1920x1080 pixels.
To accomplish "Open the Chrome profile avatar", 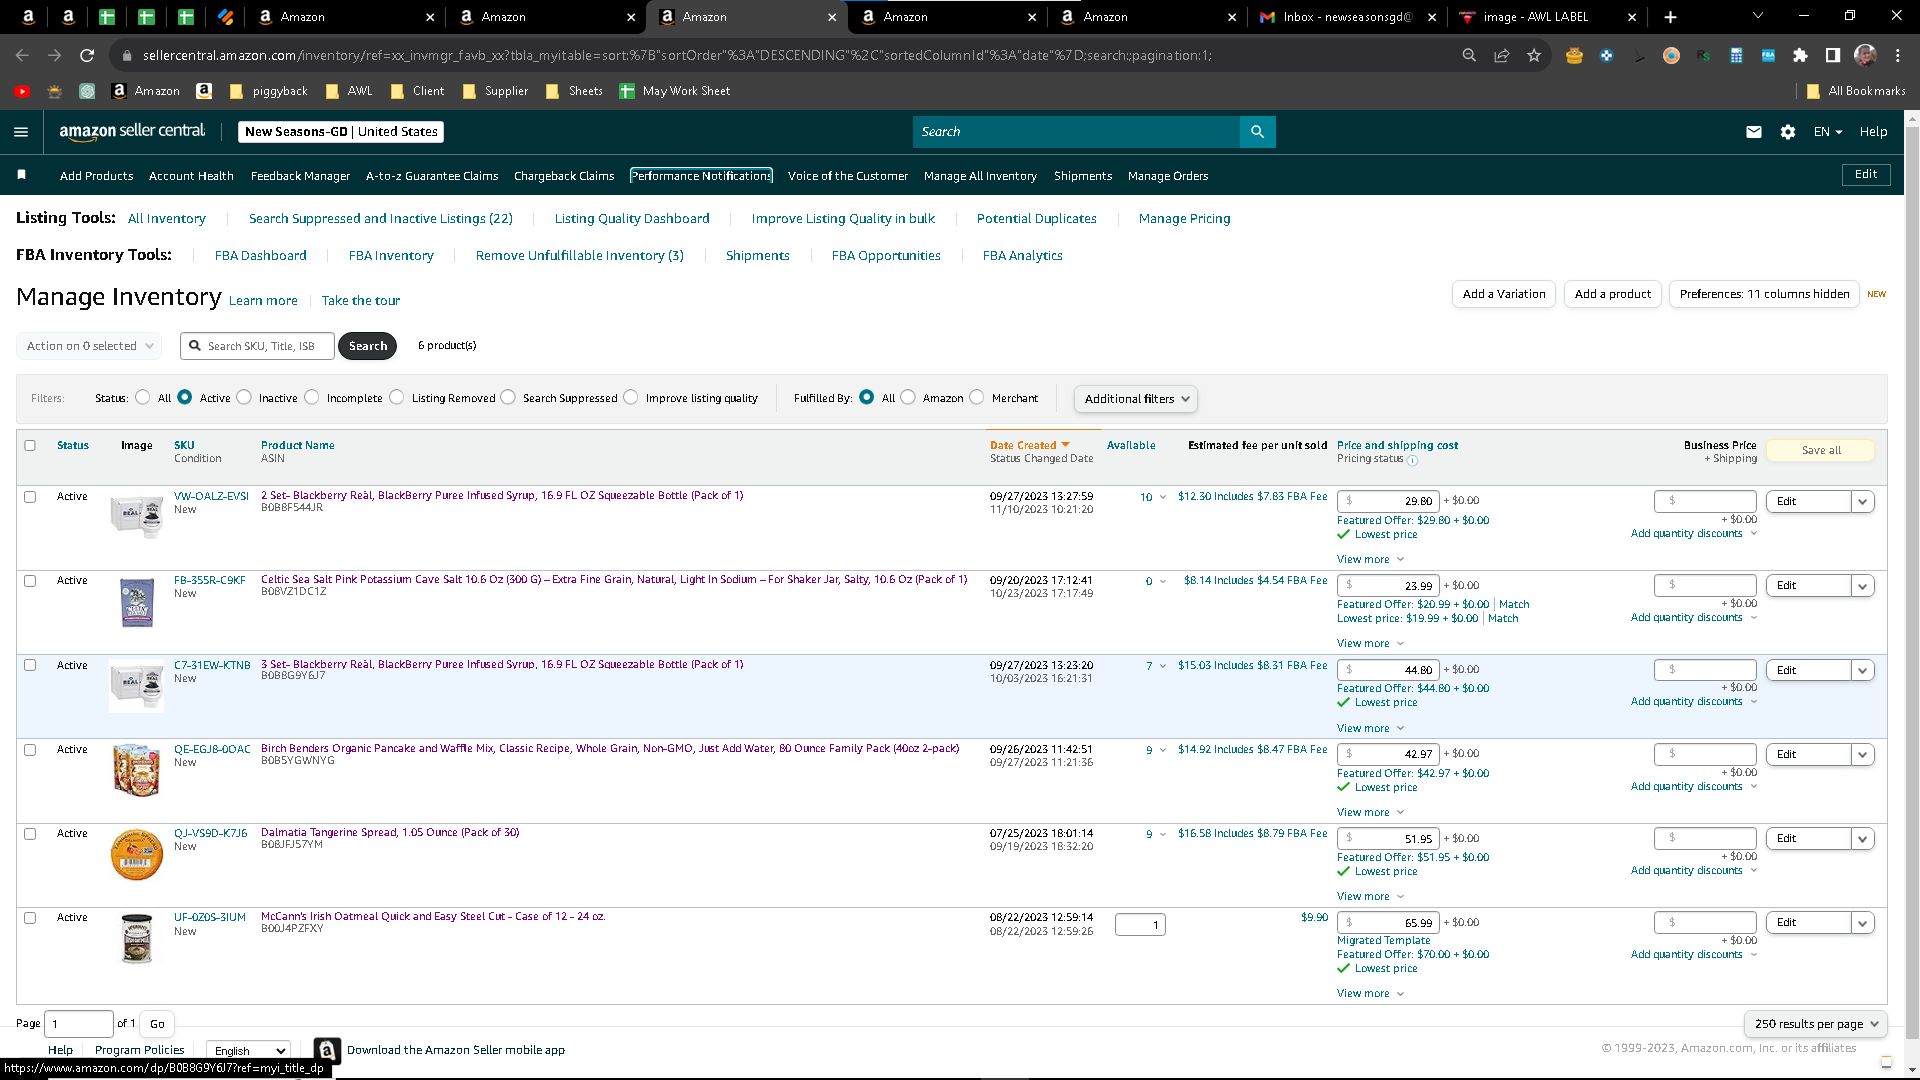I will pos(1865,56).
